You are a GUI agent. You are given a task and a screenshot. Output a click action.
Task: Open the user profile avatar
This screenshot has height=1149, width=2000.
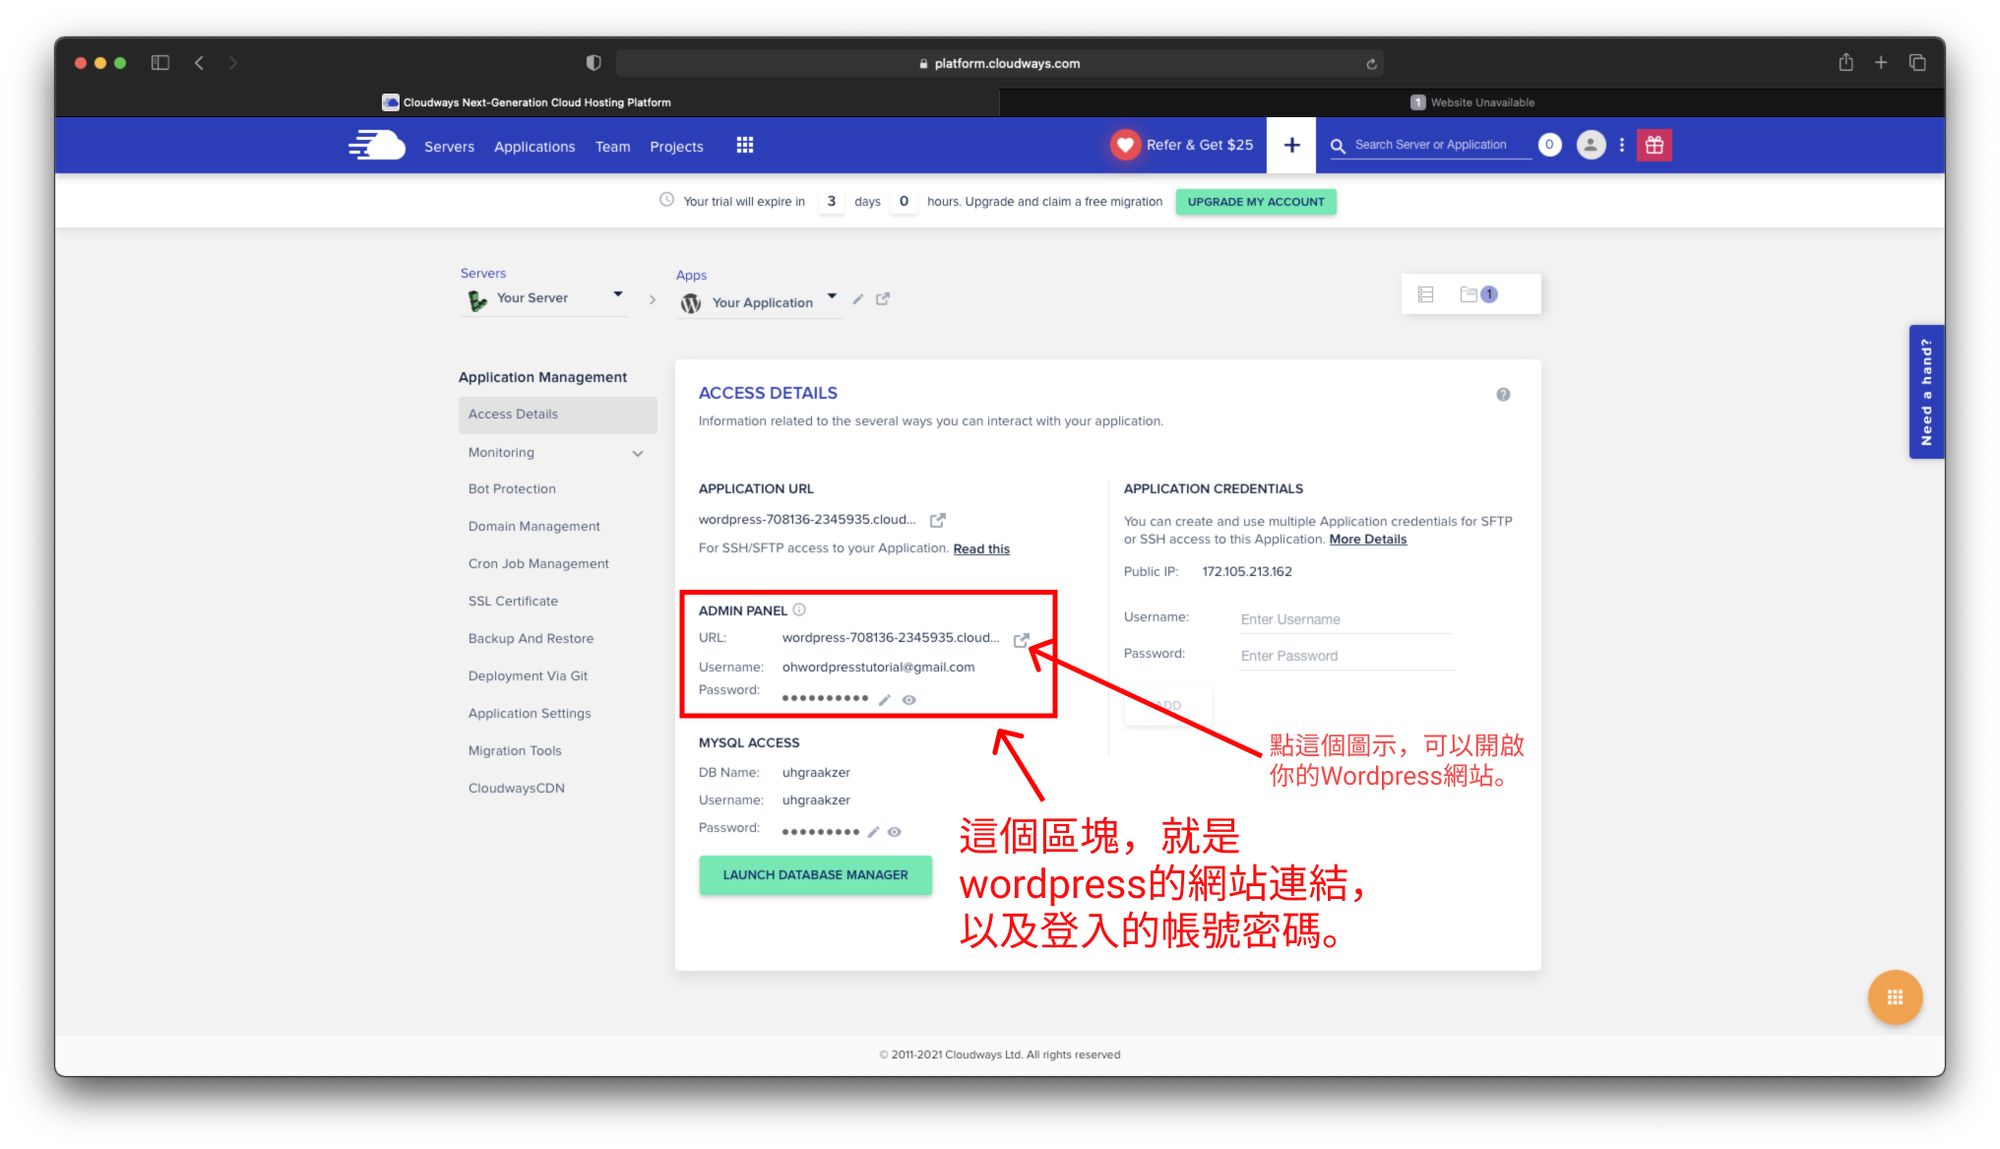pos(1590,145)
